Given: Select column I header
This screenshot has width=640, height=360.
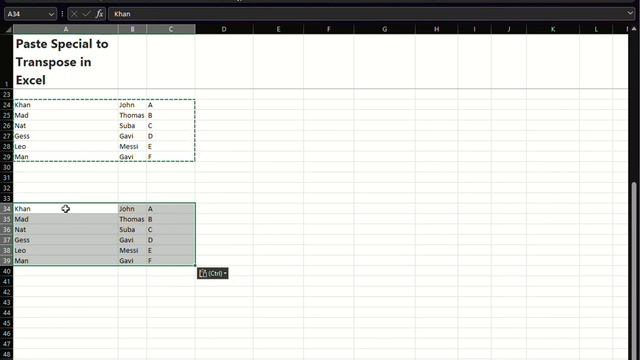Looking at the screenshot, I should pyautogui.click(x=474, y=29).
